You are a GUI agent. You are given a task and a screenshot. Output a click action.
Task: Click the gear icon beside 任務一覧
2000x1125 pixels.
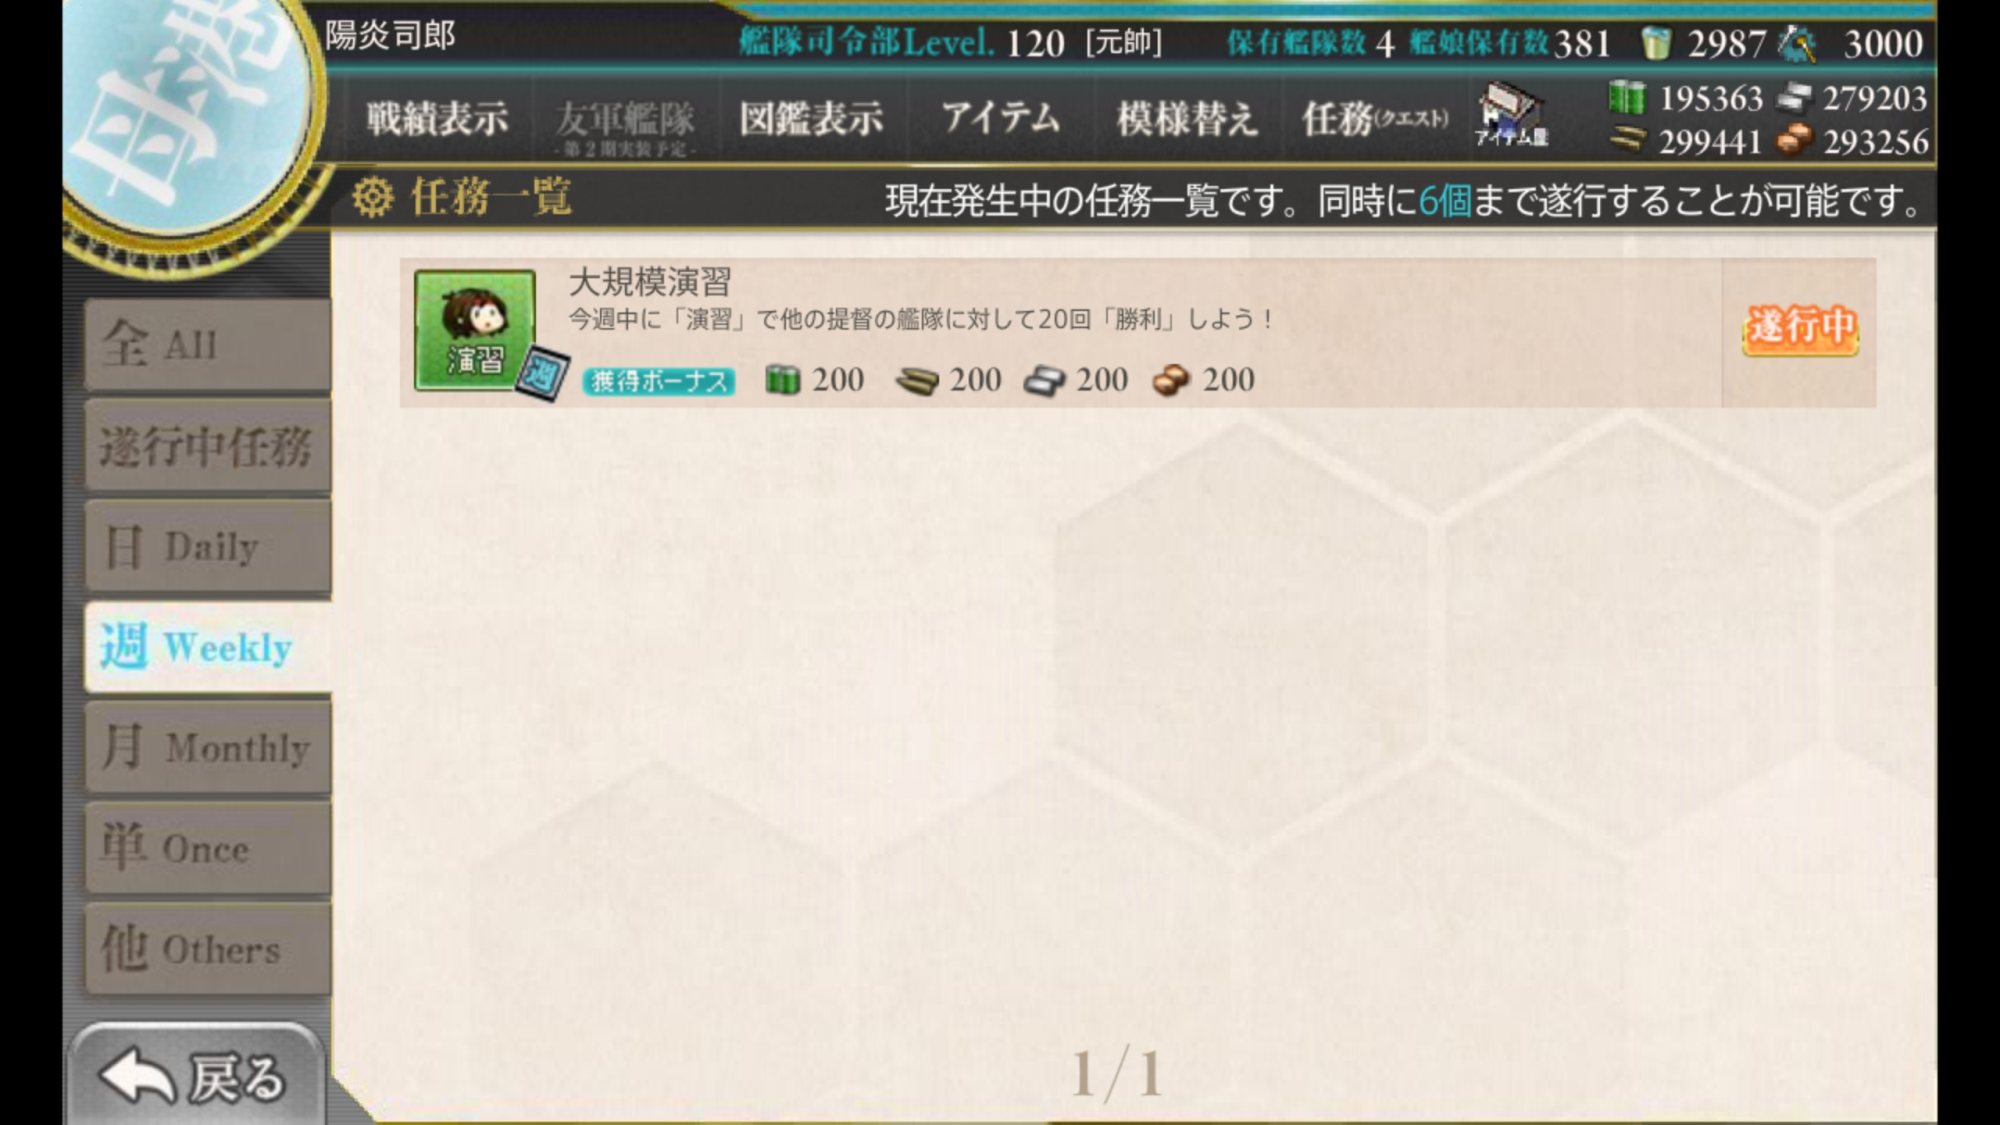pos(373,197)
